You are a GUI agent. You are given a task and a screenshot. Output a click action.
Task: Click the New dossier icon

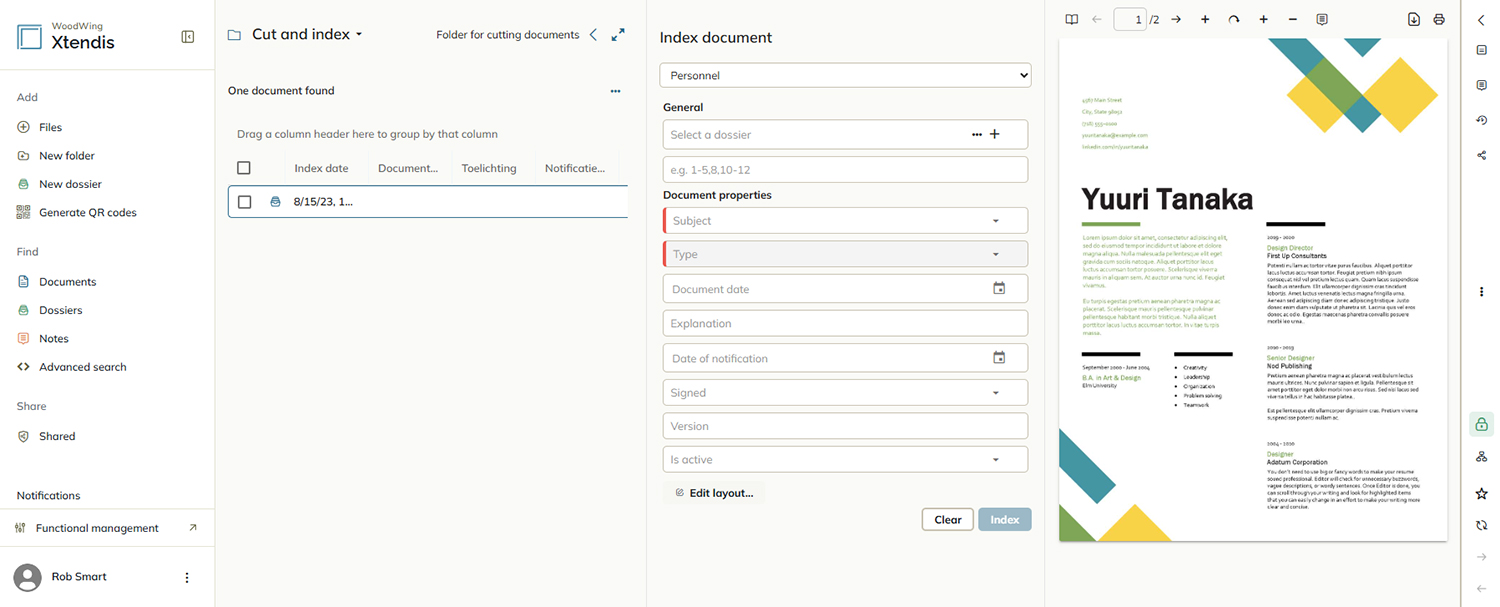tap(24, 184)
